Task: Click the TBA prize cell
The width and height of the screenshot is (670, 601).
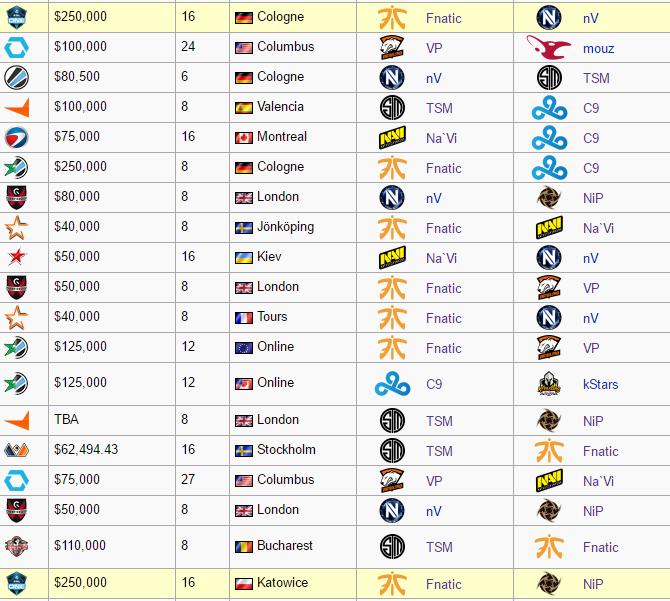Action: pyautogui.click(x=112, y=420)
